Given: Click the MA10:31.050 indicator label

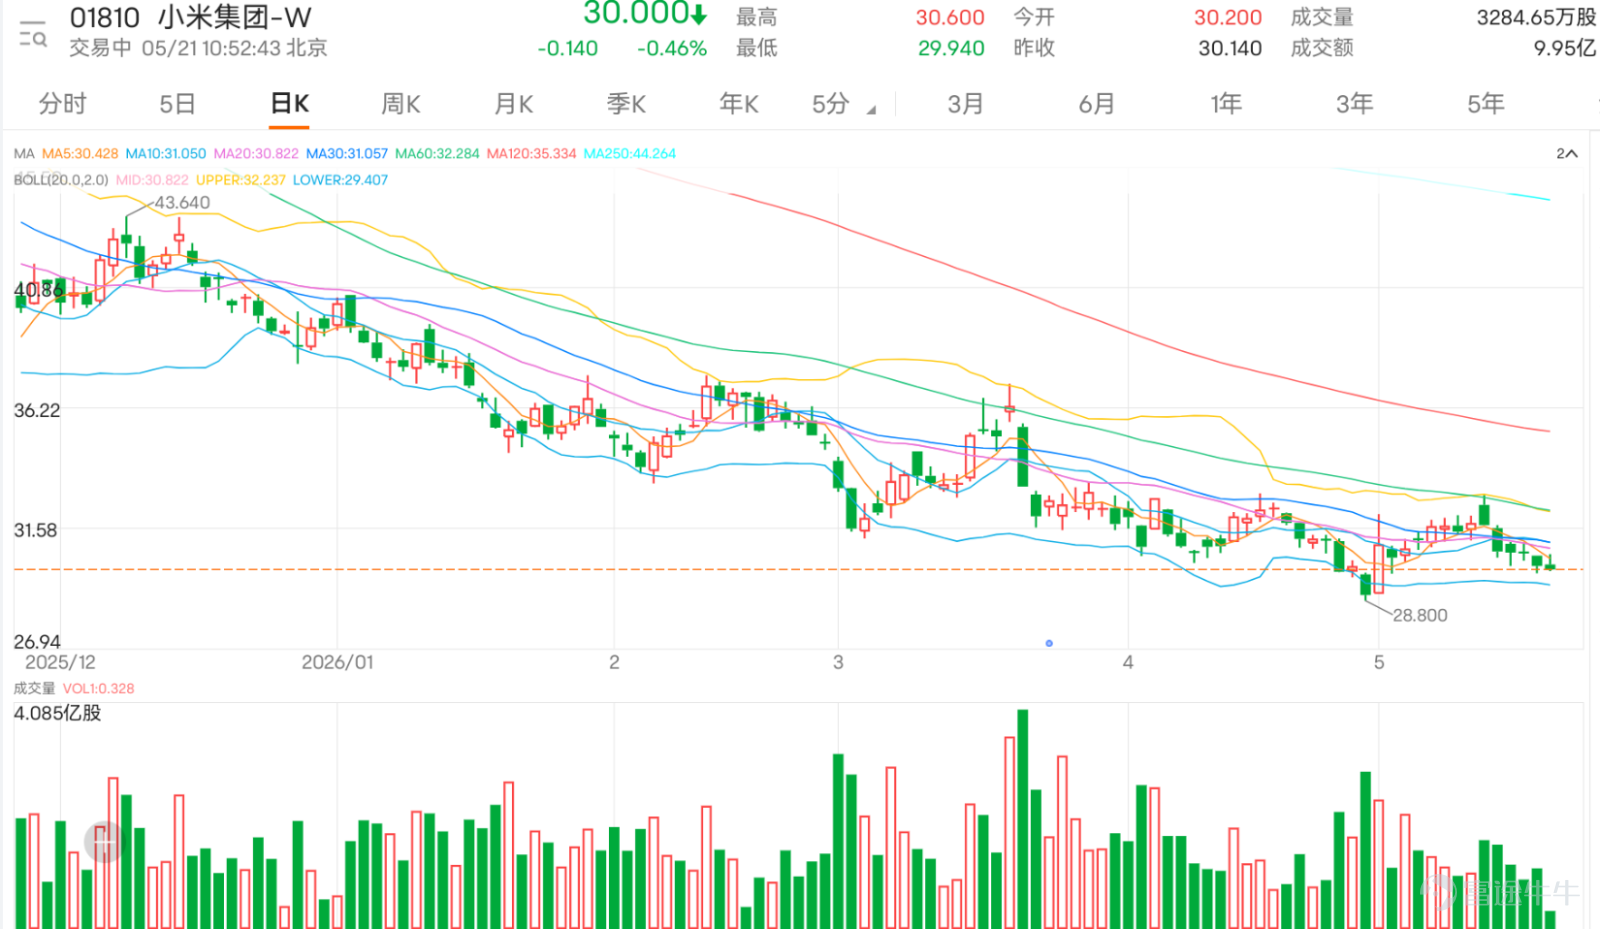Looking at the screenshot, I should coord(166,154).
